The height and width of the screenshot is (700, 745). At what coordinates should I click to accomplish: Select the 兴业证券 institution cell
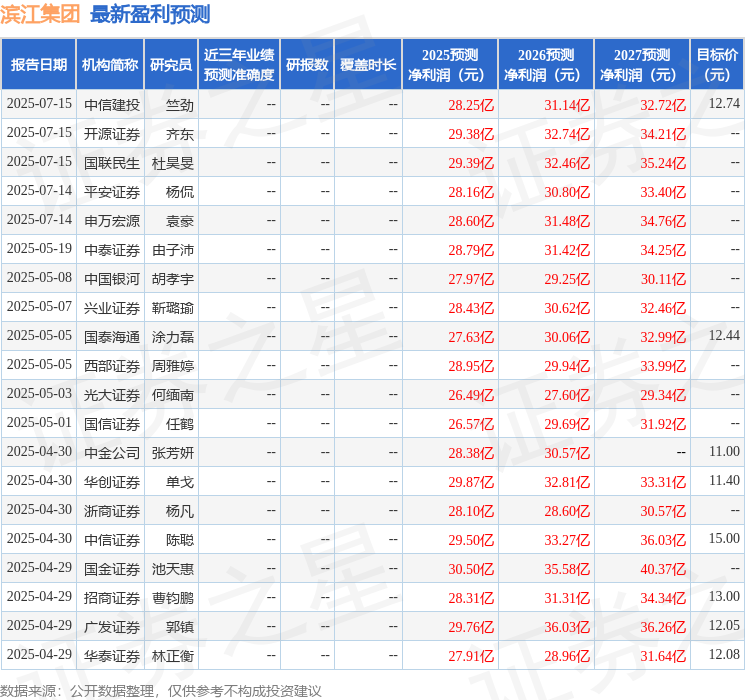(112, 308)
